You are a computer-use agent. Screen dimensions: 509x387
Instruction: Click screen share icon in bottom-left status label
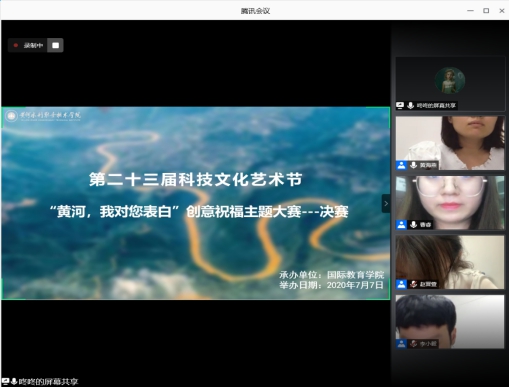(x=5, y=381)
